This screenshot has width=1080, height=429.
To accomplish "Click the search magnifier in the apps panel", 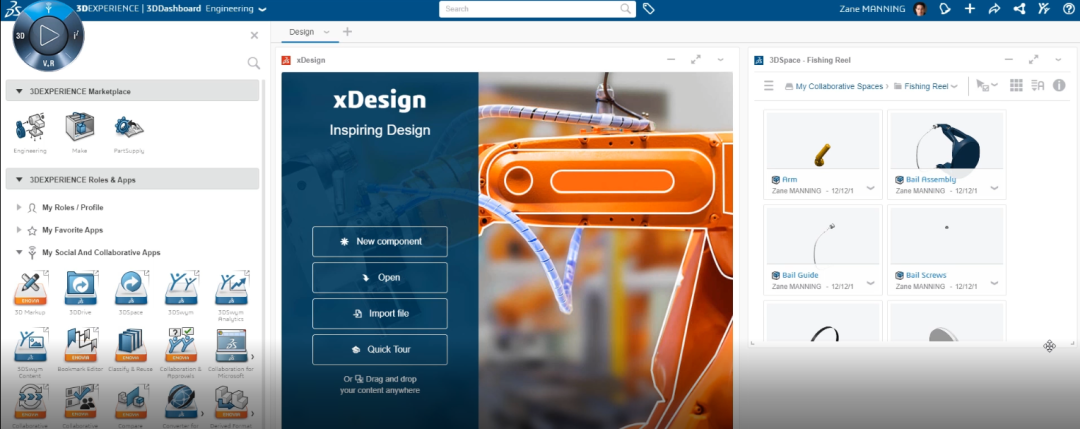I will coord(253,63).
